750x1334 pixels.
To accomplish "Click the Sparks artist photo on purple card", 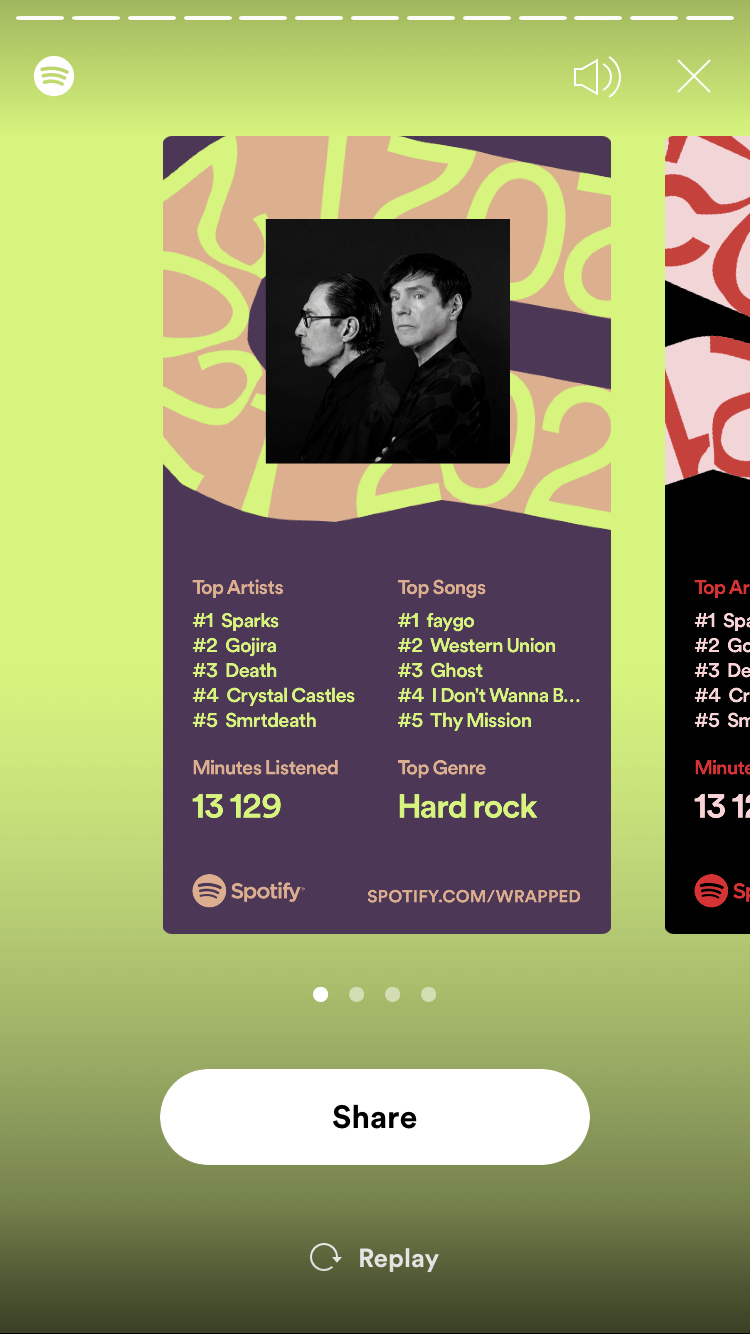I will click(388, 341).
